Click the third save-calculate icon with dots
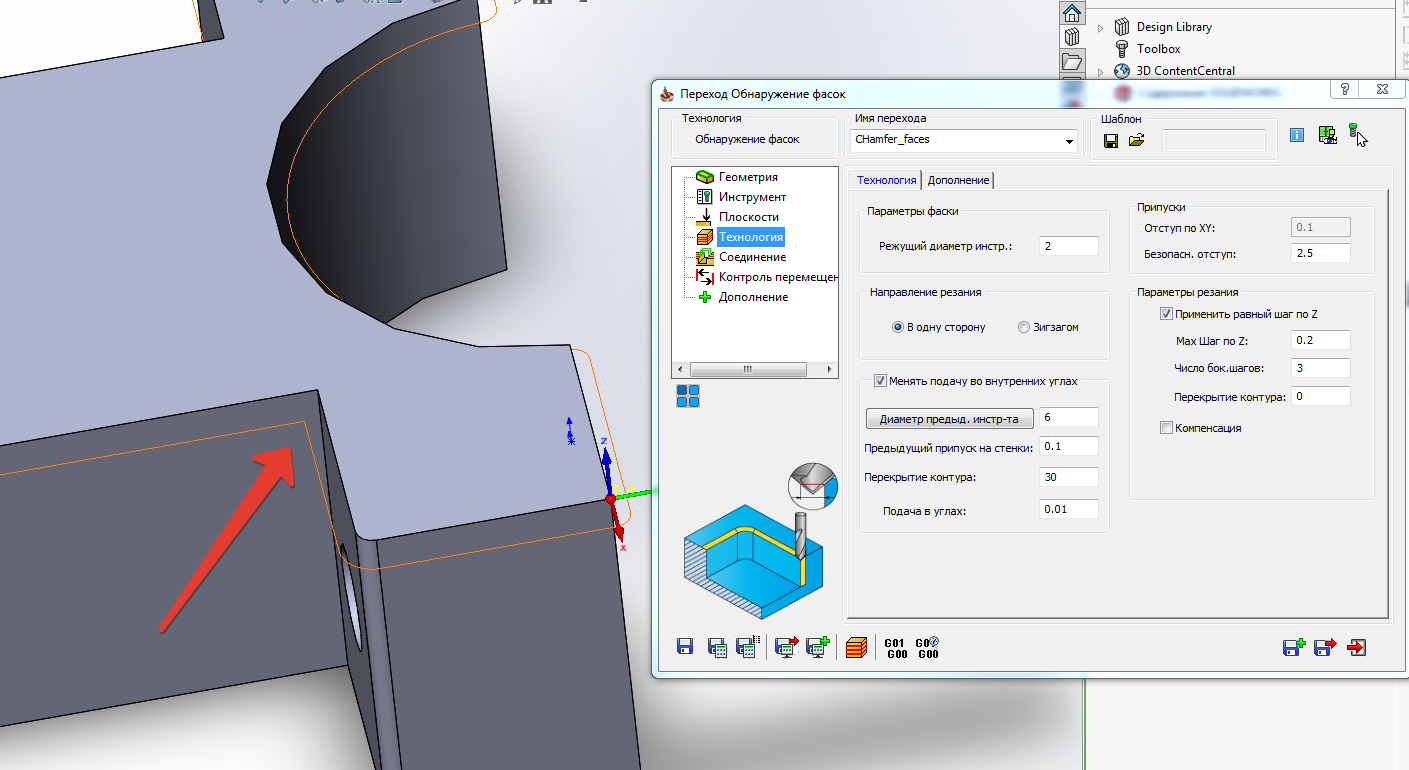The image size is (1409, 770). coord(747,647)
